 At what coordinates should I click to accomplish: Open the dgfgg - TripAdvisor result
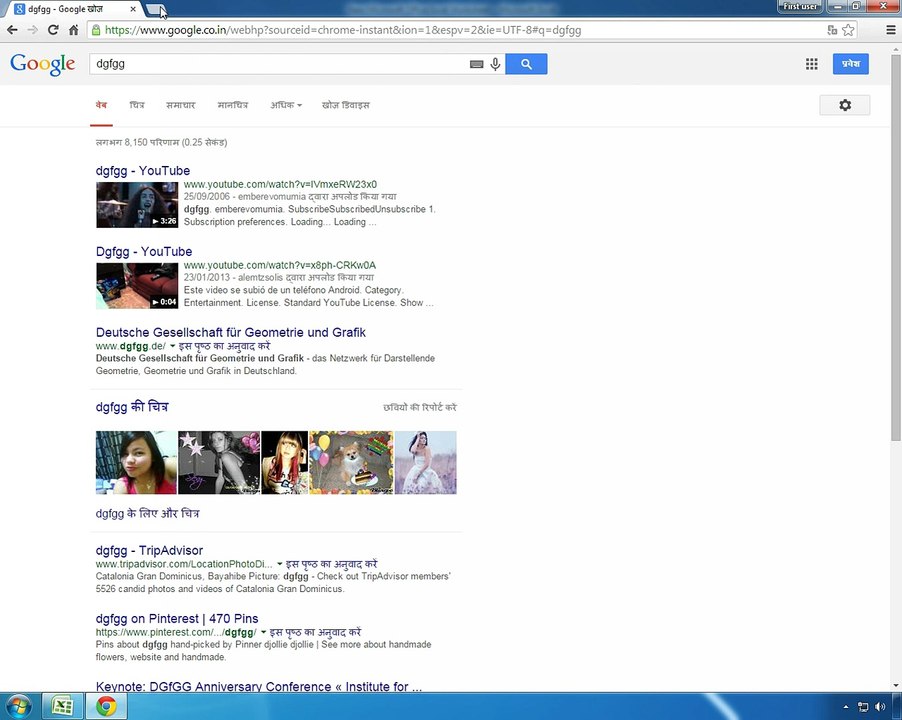(149, 550)
